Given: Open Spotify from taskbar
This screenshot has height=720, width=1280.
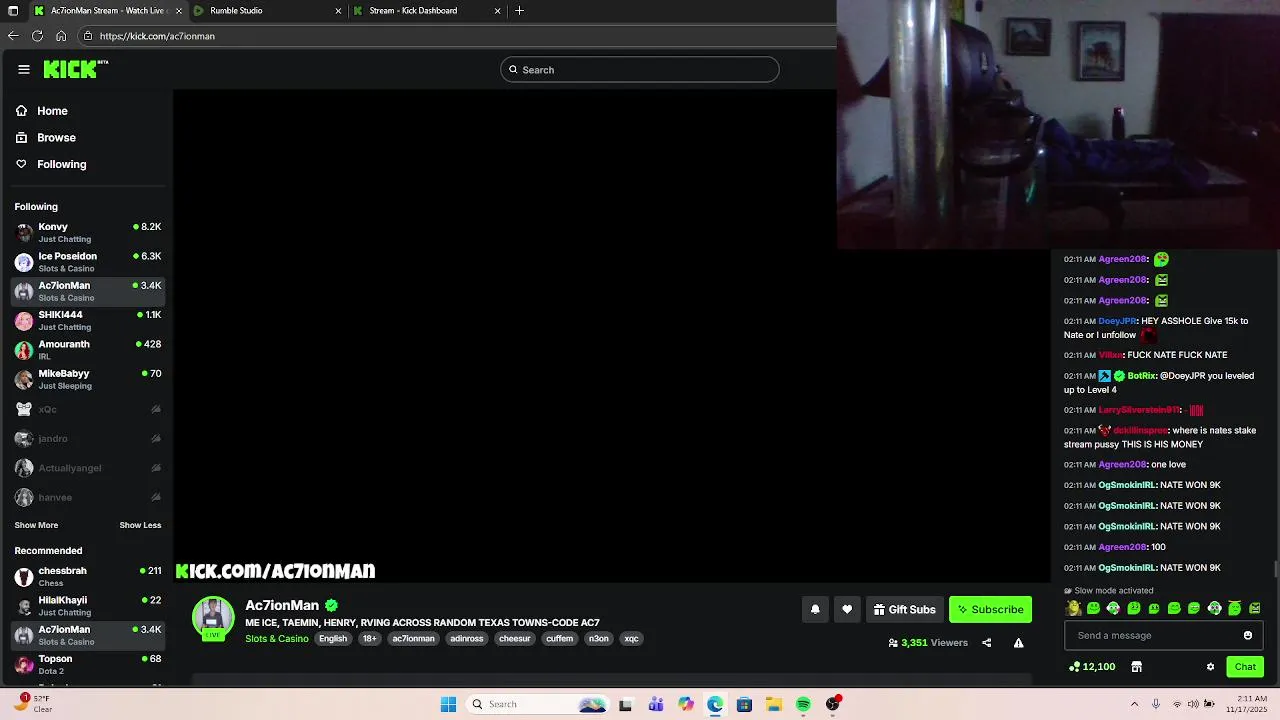Looking at the screenshot, I should [x=803, y=704].
